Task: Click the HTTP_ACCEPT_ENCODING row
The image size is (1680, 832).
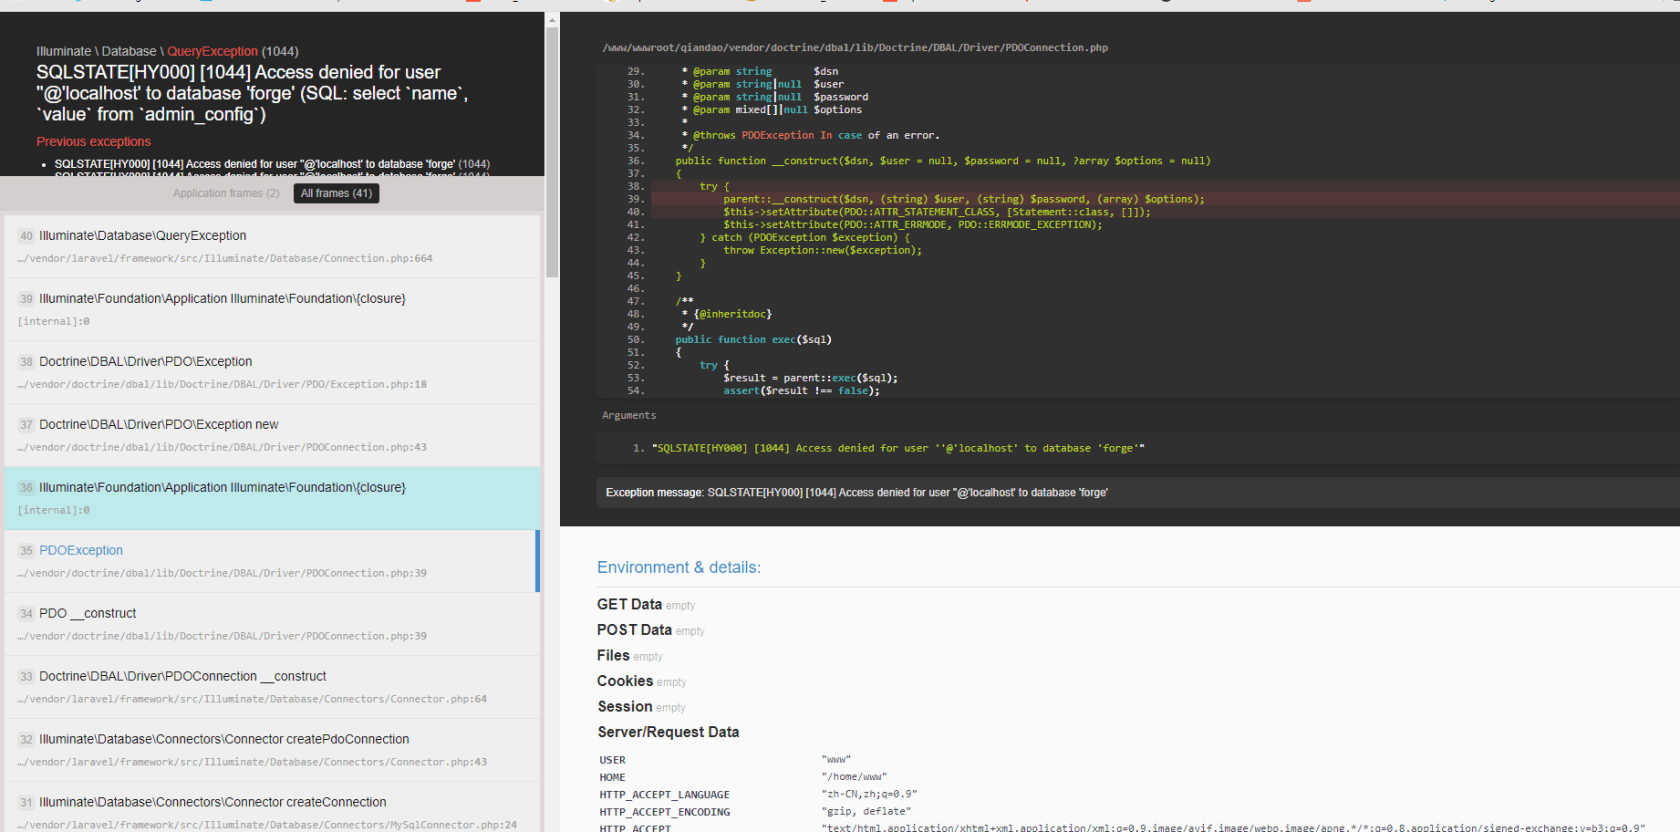Action: coord(1138,812)
